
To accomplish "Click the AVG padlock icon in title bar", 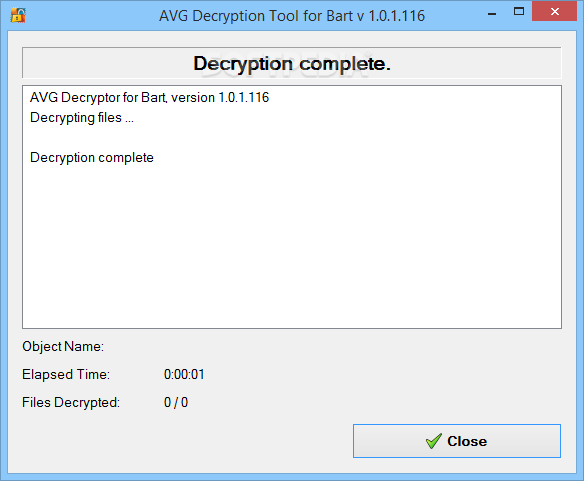I will point(18,15).
